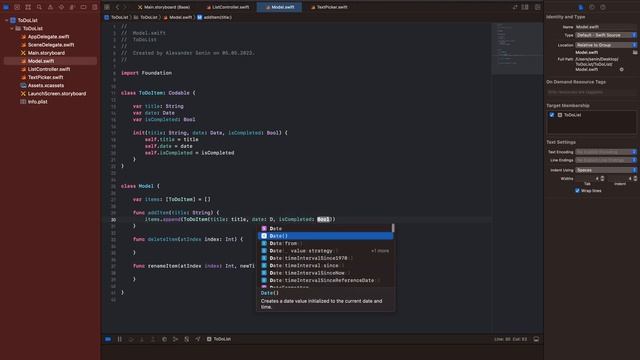Open the Issue navigator warning icon
Image resolution: width=640 pixels, height=360 pixels.
click(50, 7)
